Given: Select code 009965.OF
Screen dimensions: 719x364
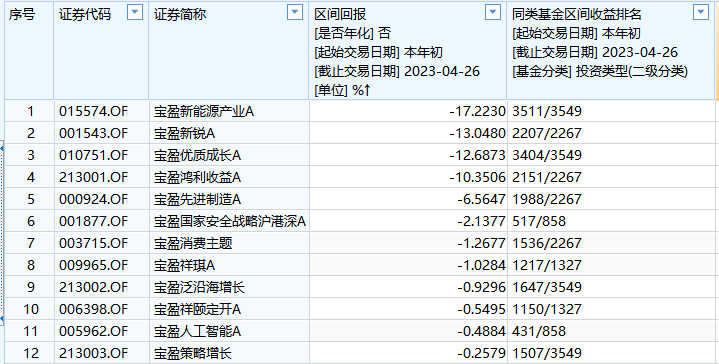Looking at the screenshot, I should tap(93, 265).
